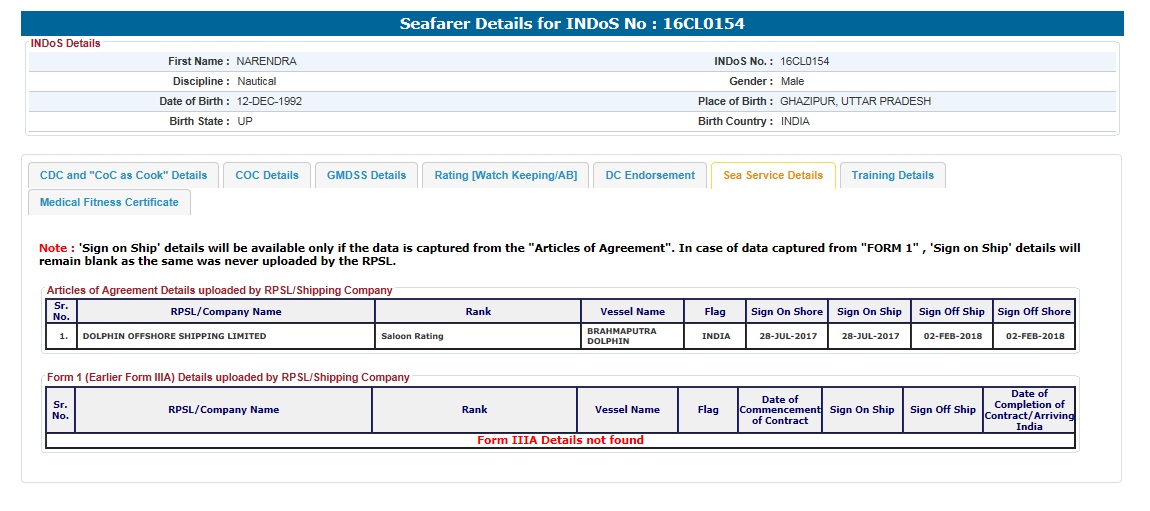This screenshot has width=1150, height=511.
Task: Click the INDoS No. value 16CL0154
Action: tap(804, 61)
